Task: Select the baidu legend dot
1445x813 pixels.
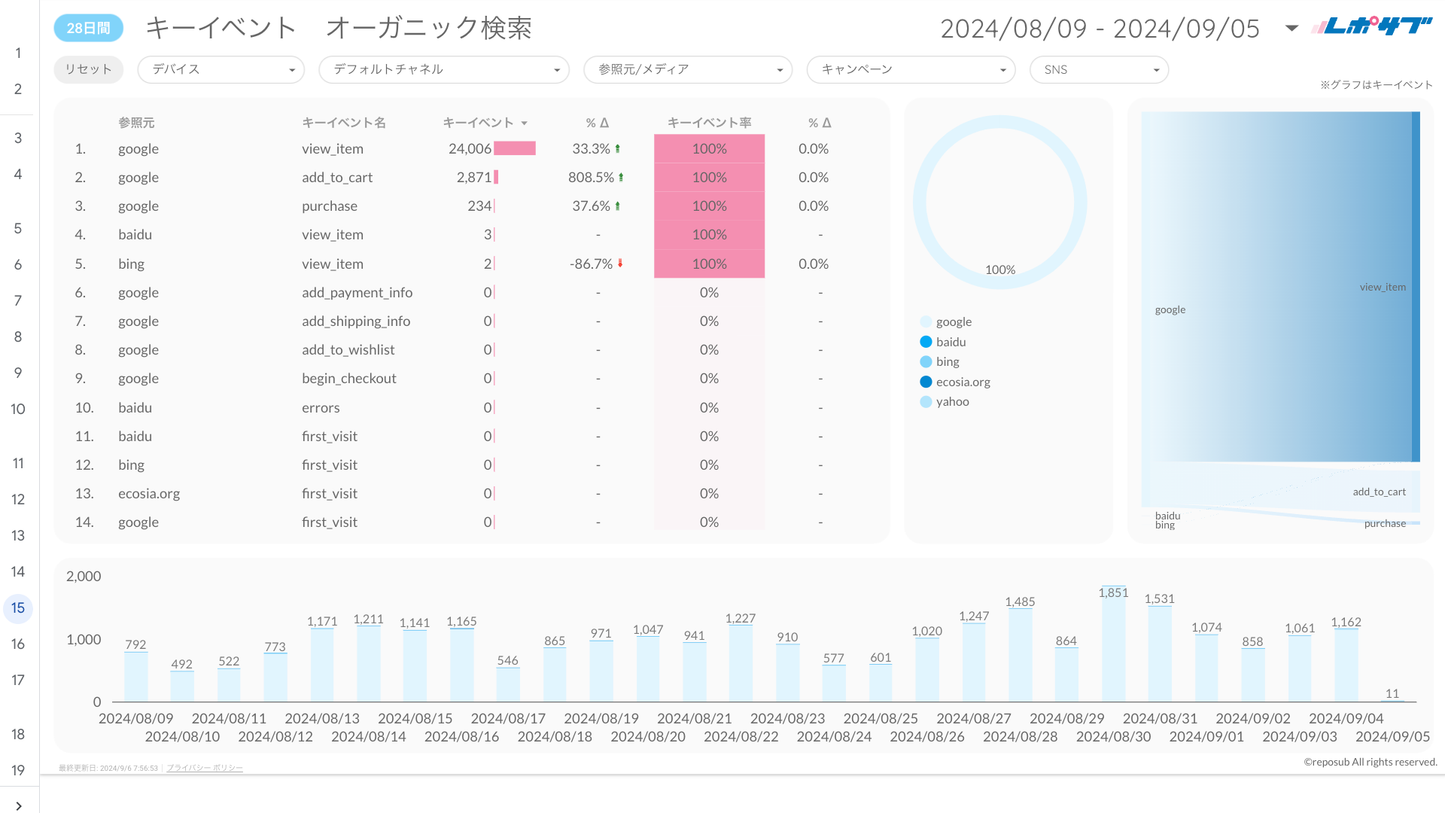Action: coord(925,342)
